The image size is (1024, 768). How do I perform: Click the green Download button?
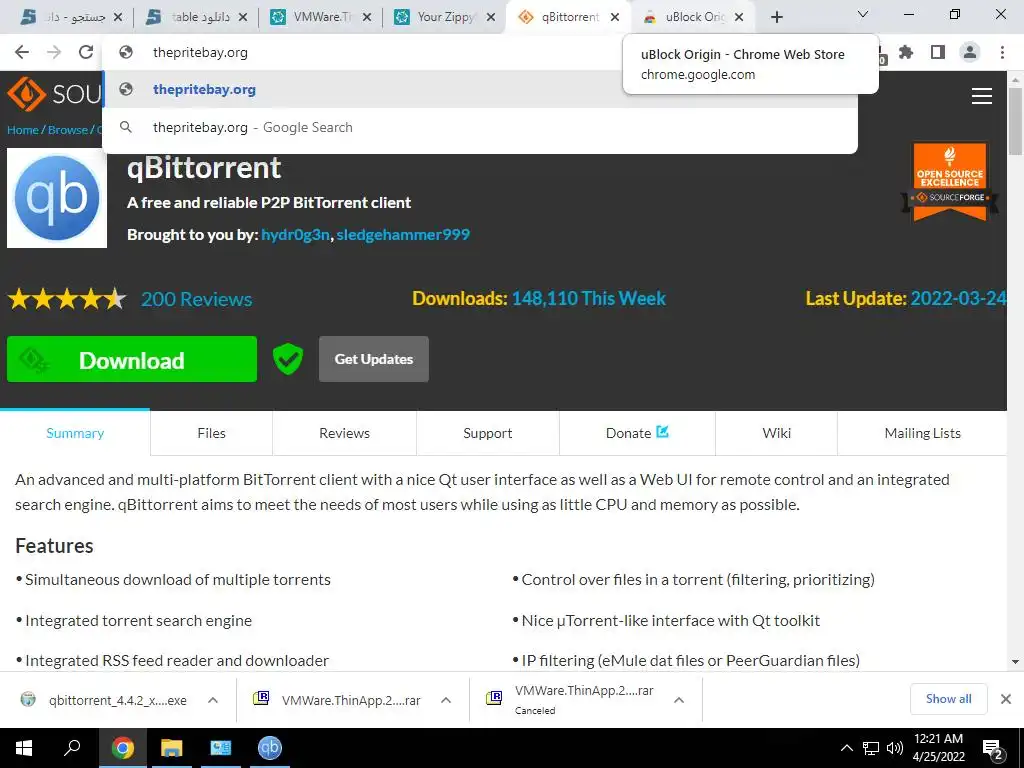[132, 359]
